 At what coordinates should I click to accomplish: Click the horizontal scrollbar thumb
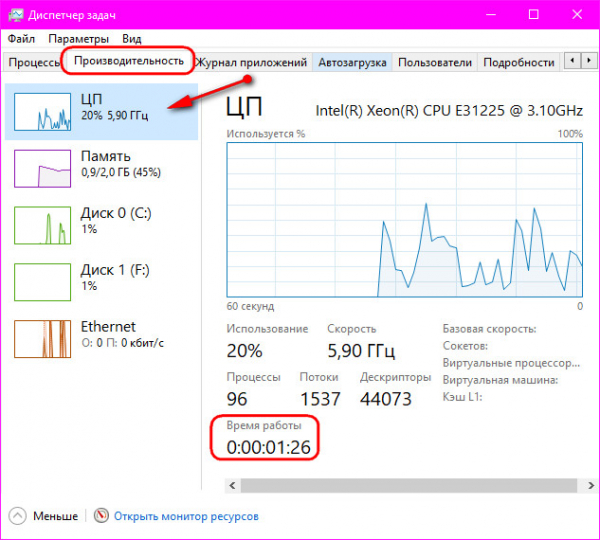pos(408,486)
